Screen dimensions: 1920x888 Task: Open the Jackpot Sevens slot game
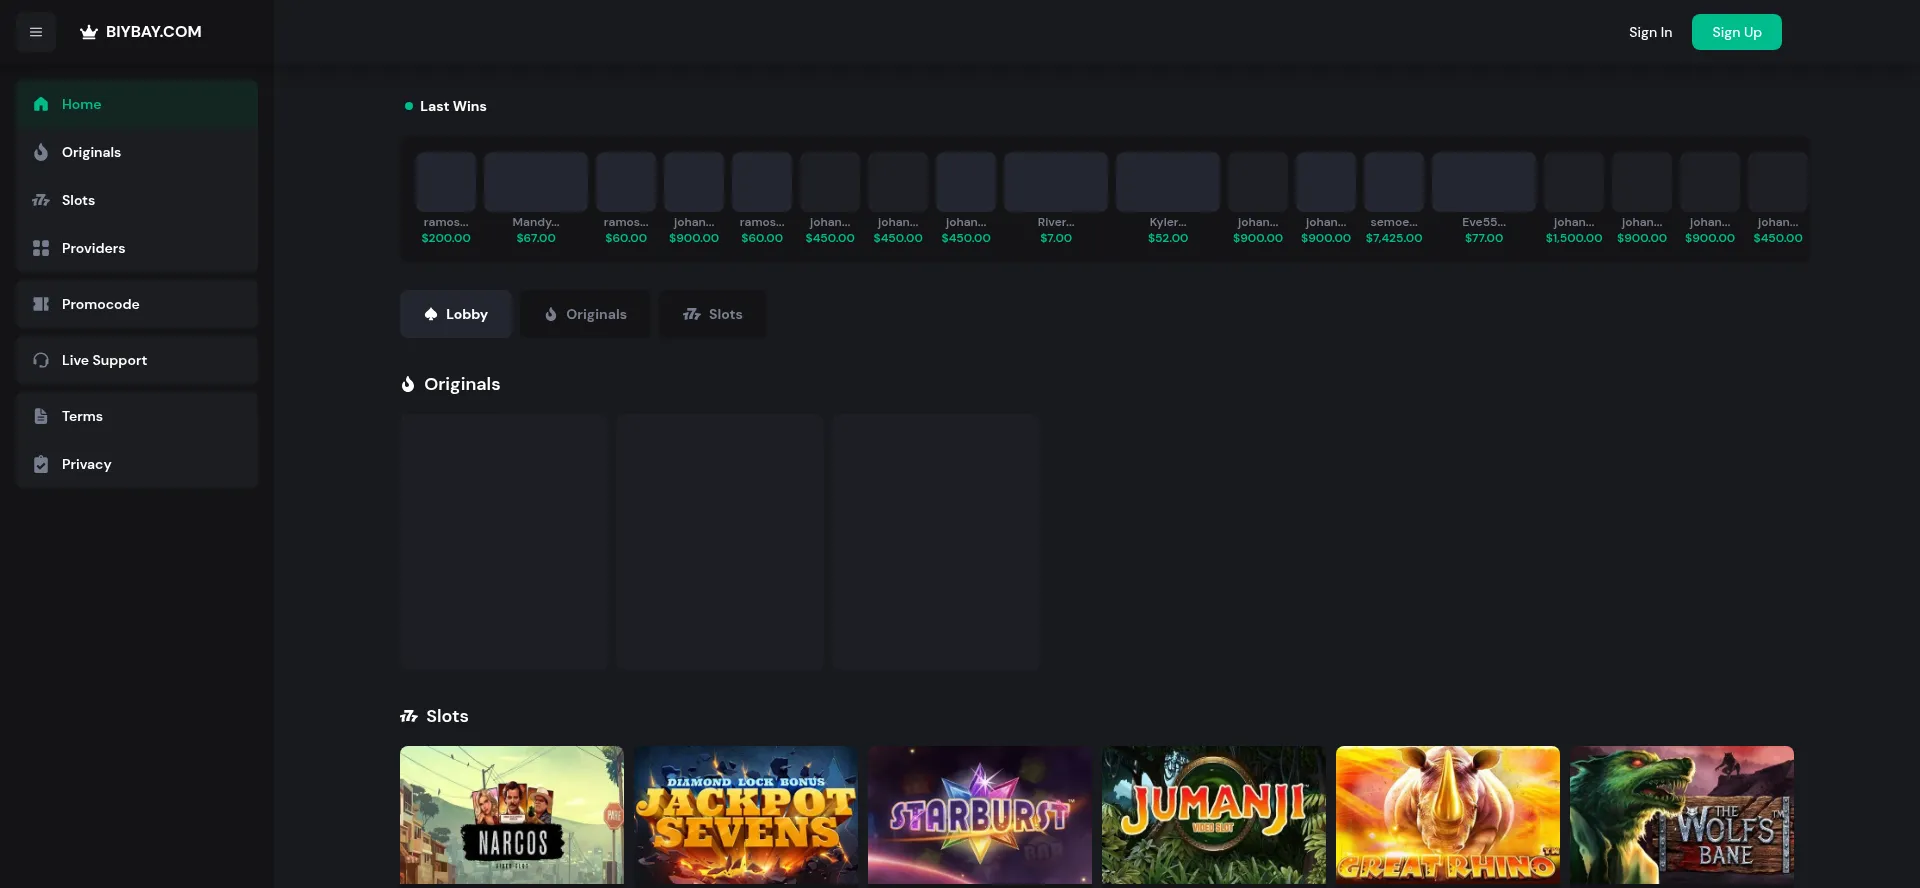[x=746, y=815]
